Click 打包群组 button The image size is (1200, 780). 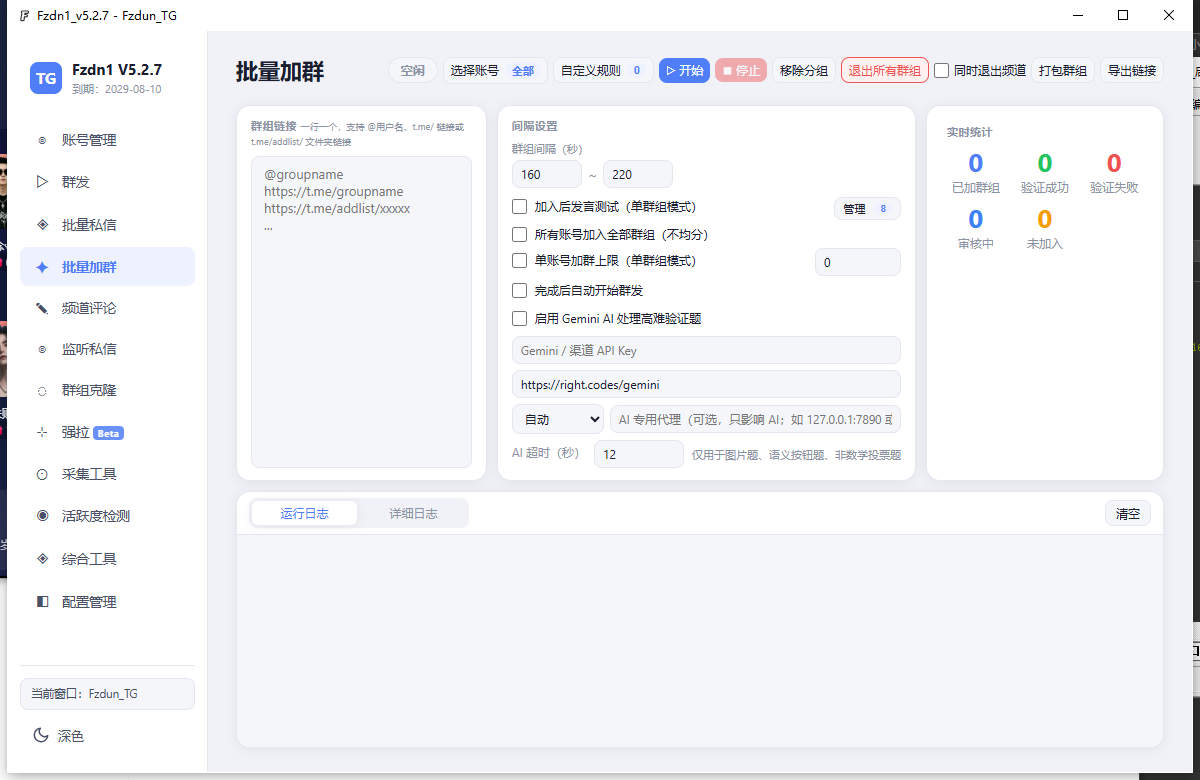(x=1063, y=71)
